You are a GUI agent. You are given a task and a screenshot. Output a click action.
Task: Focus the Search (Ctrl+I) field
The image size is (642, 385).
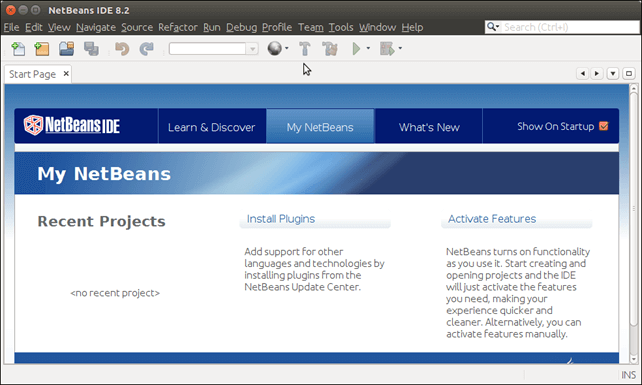569,27
